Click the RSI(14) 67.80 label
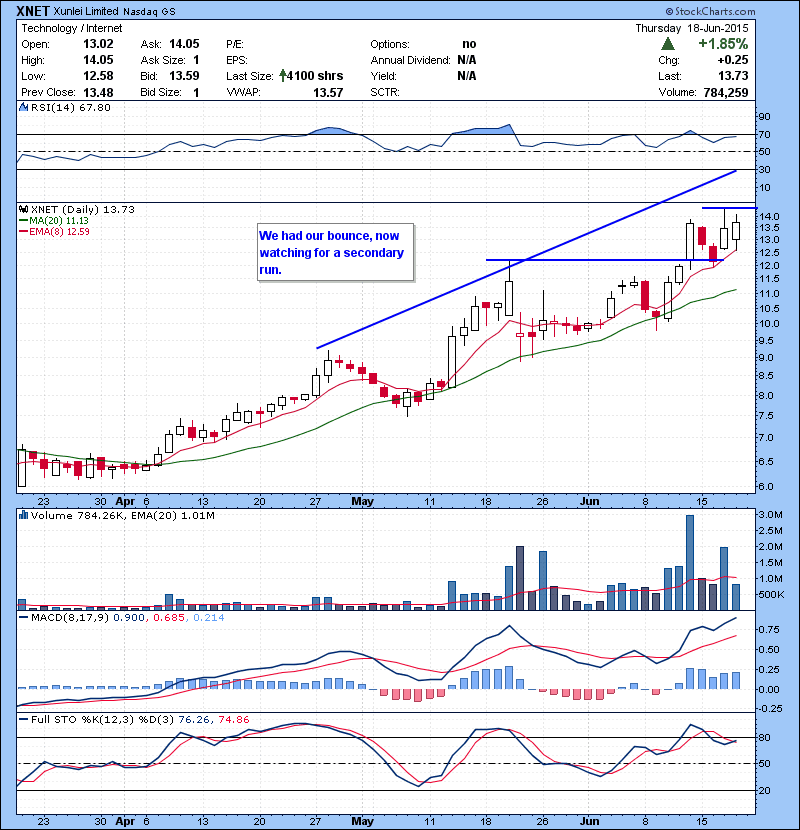 71,107
